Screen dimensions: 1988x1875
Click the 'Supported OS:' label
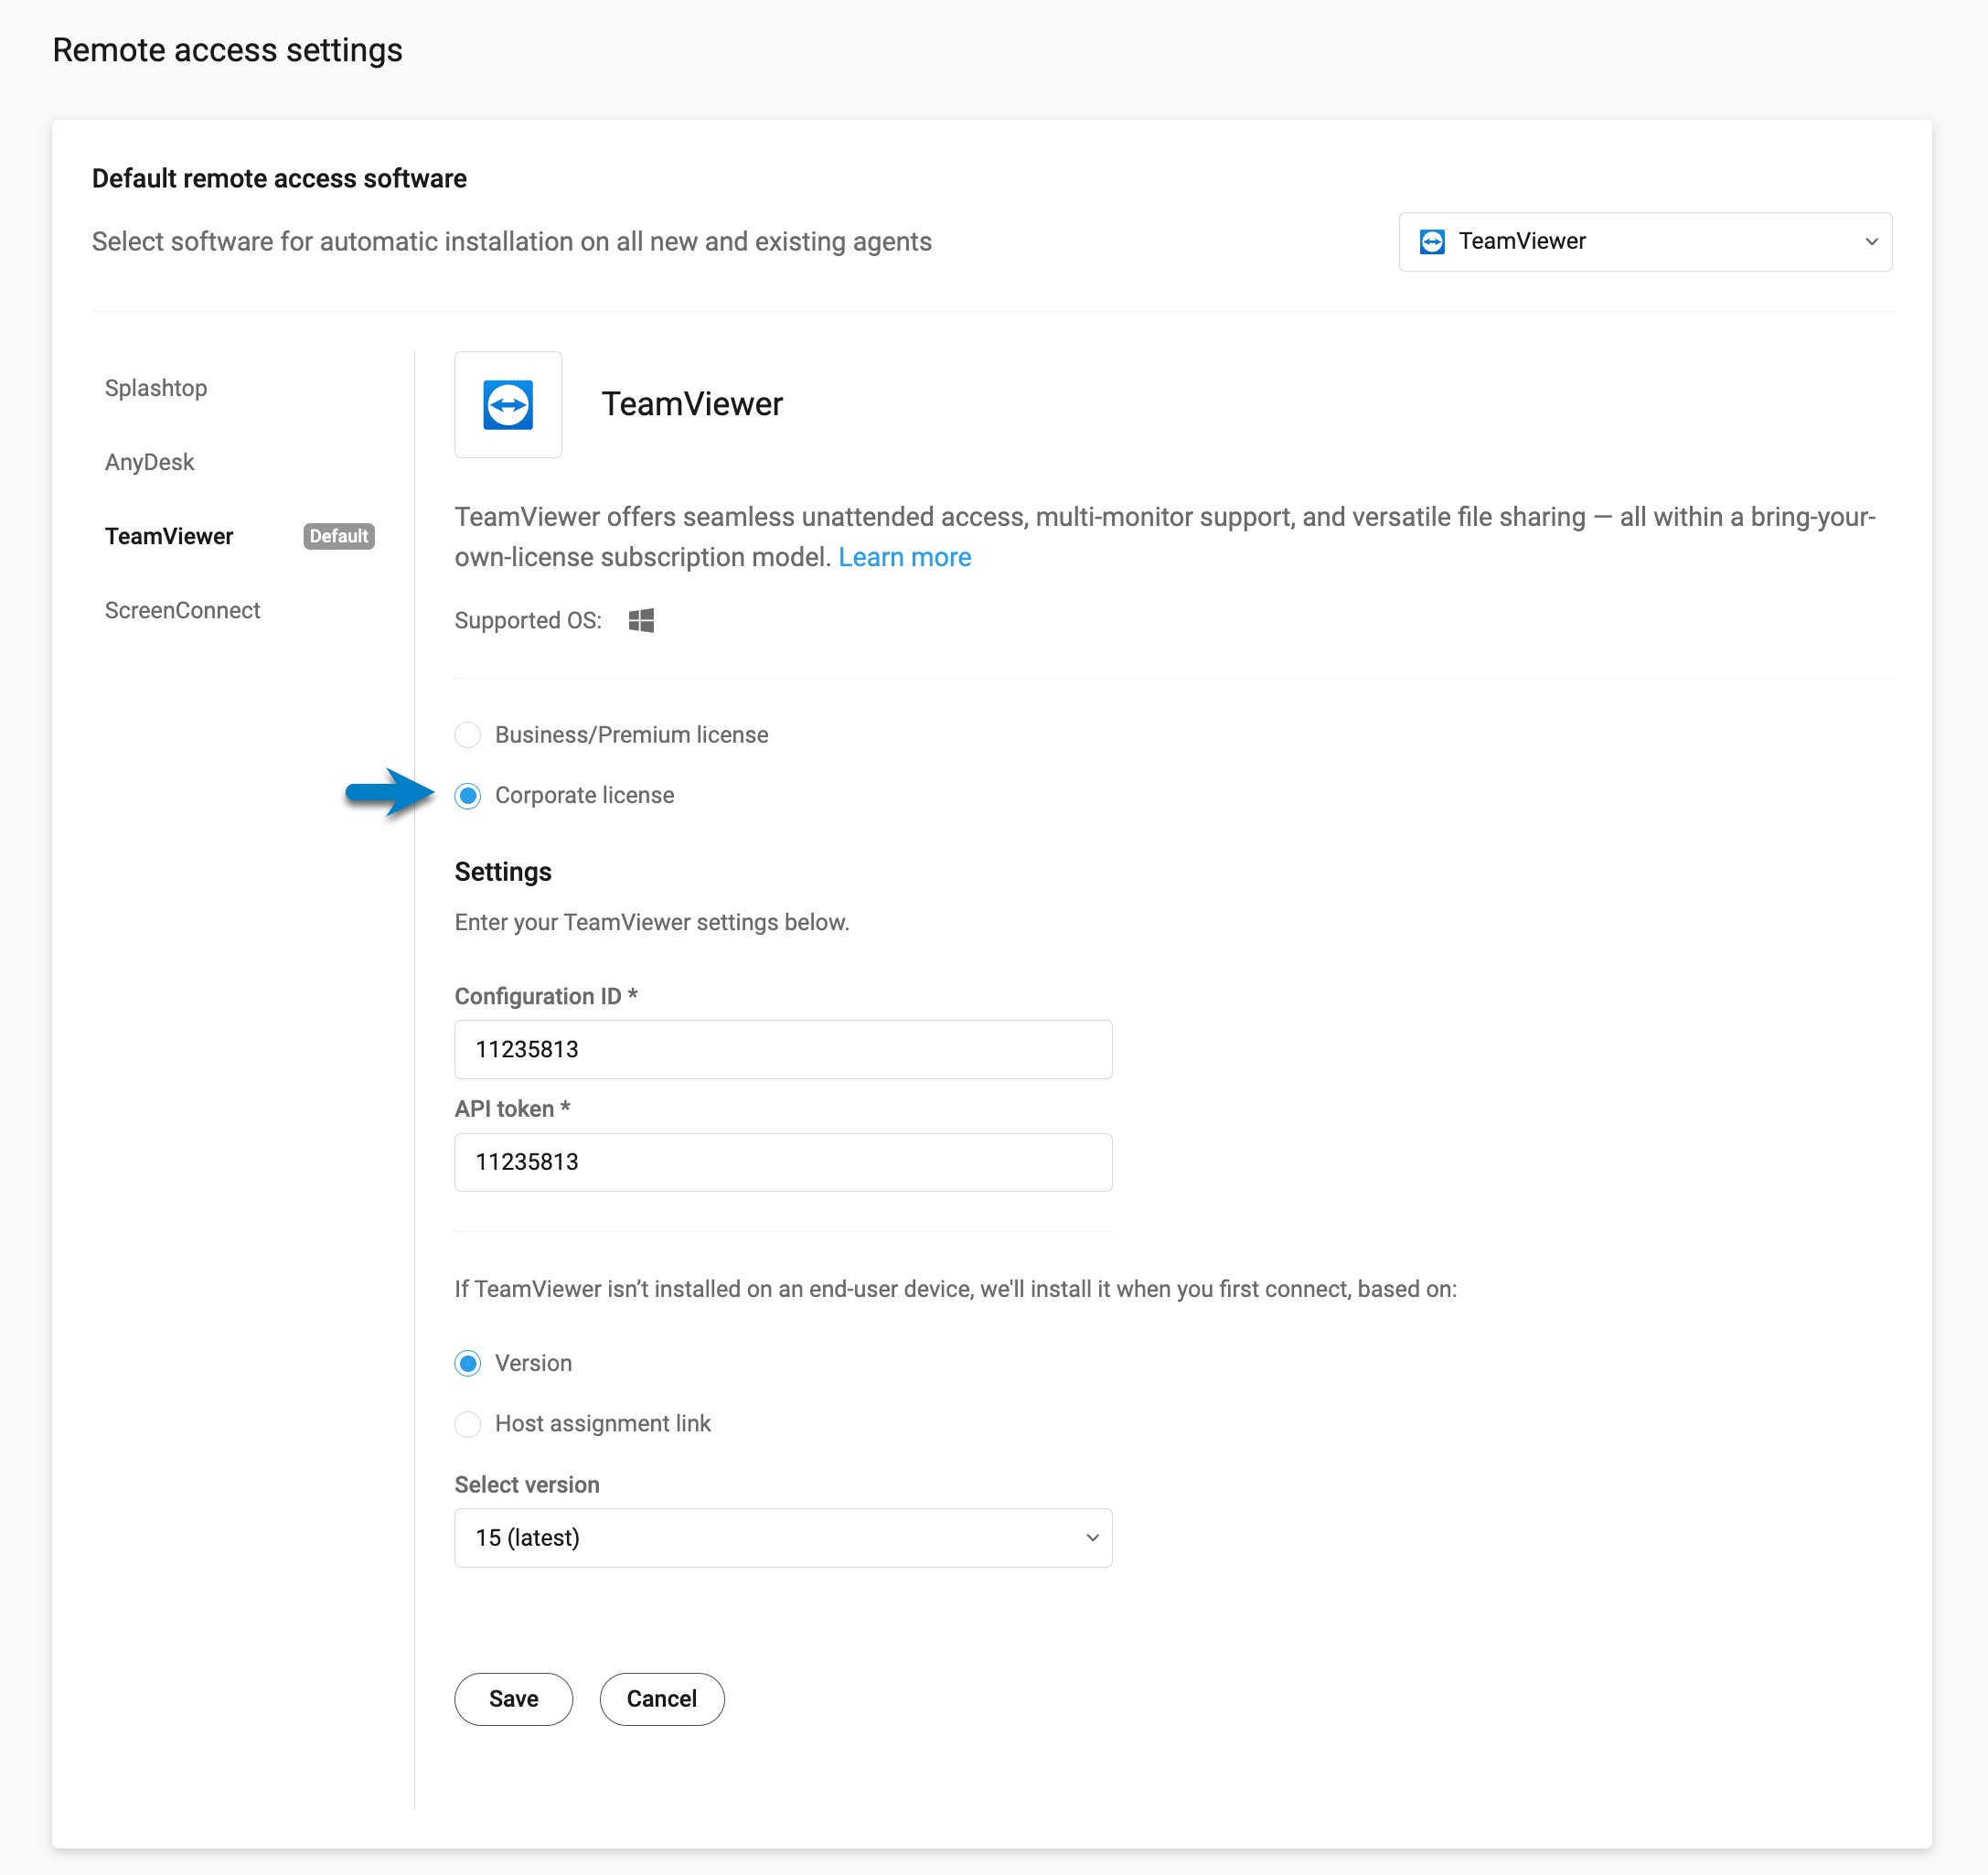point(528,620)
